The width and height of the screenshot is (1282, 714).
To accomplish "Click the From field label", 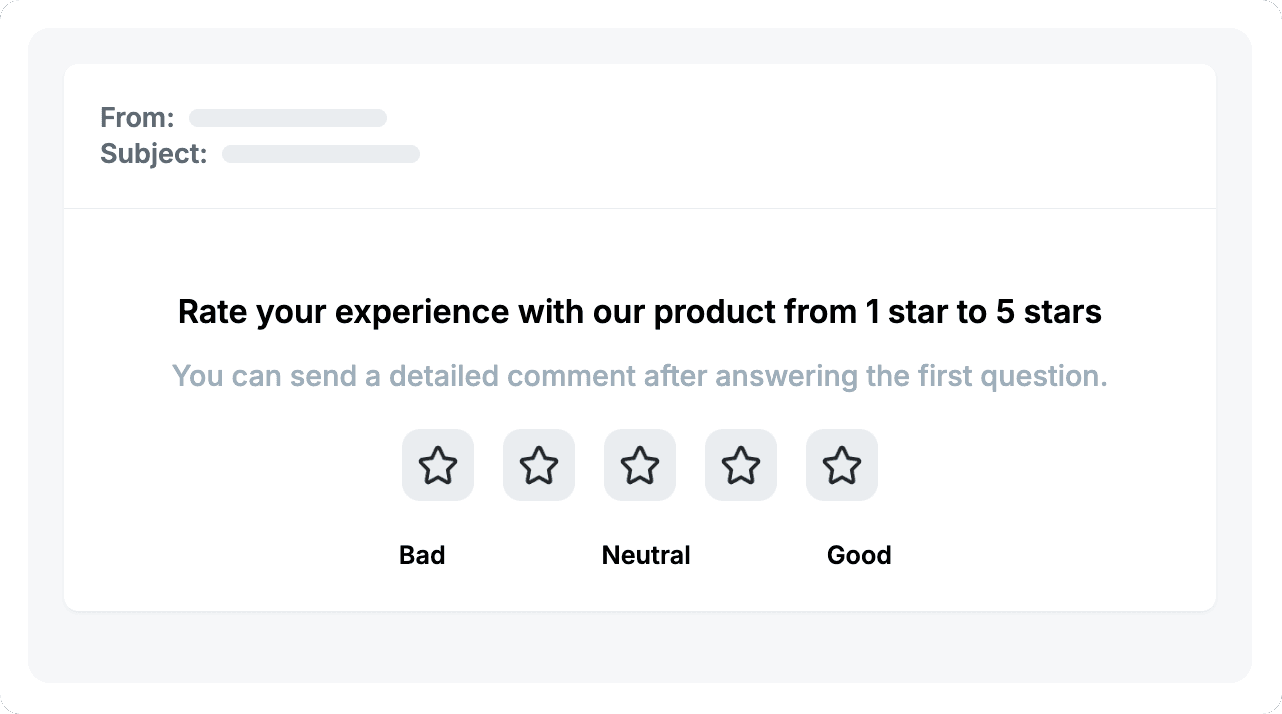I will (x=137, y=118).
